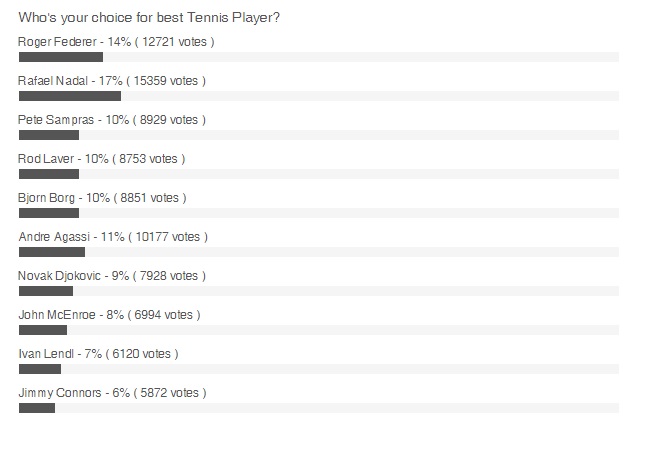This screenshot has height=458, width=668.
Task: Click Rod Laver's dark result bar
Action: (49, 174)
